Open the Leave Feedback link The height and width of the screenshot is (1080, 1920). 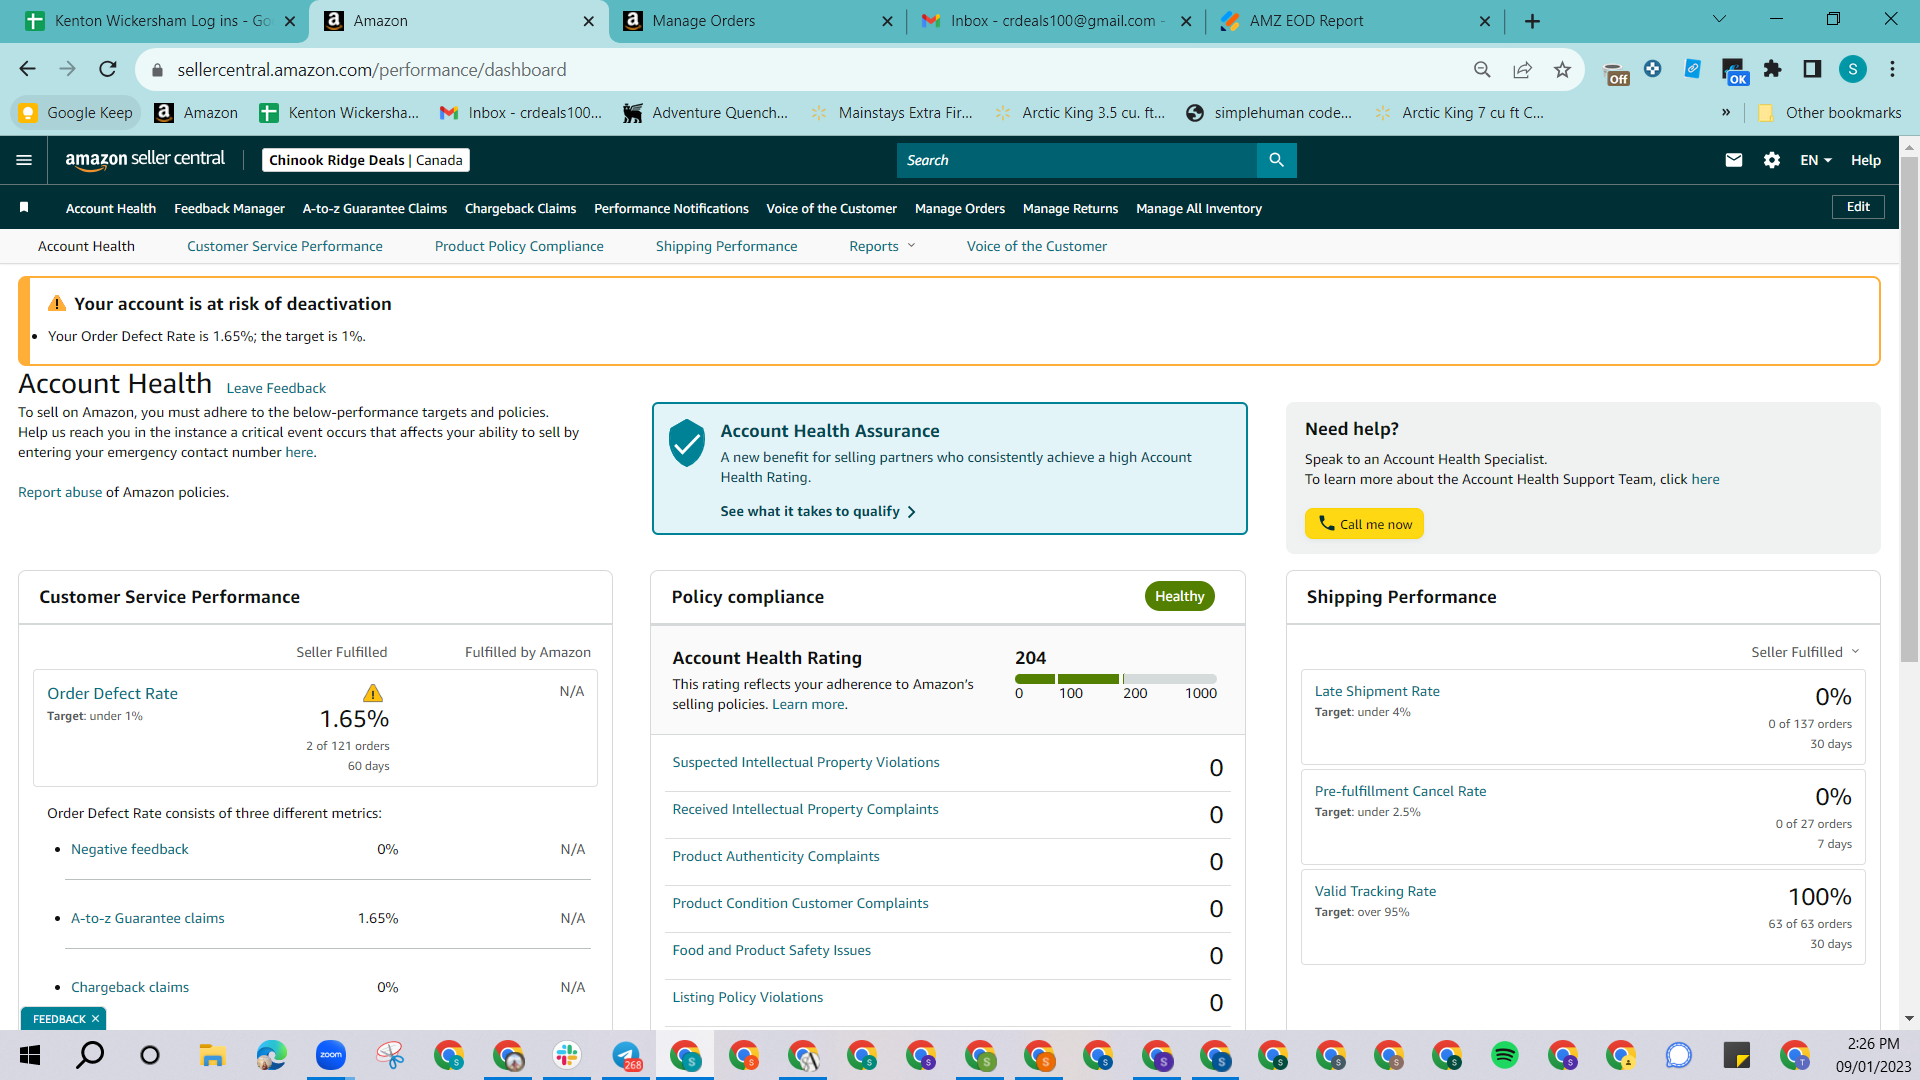click(276, 388)
